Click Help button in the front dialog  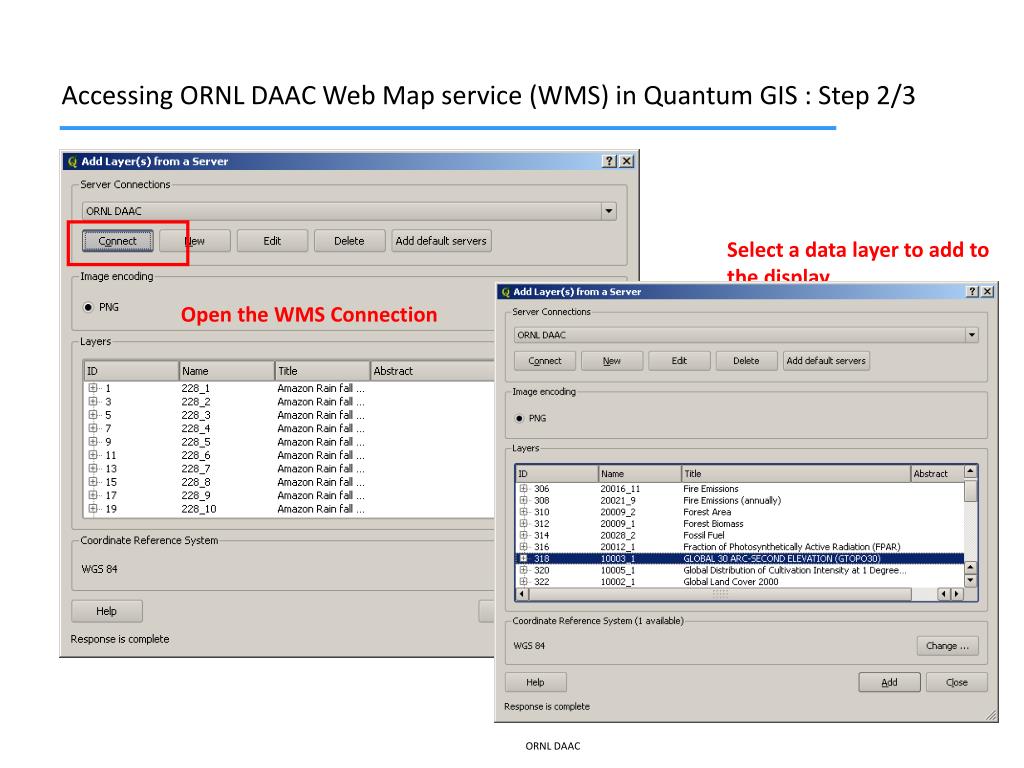click(536, 682)
